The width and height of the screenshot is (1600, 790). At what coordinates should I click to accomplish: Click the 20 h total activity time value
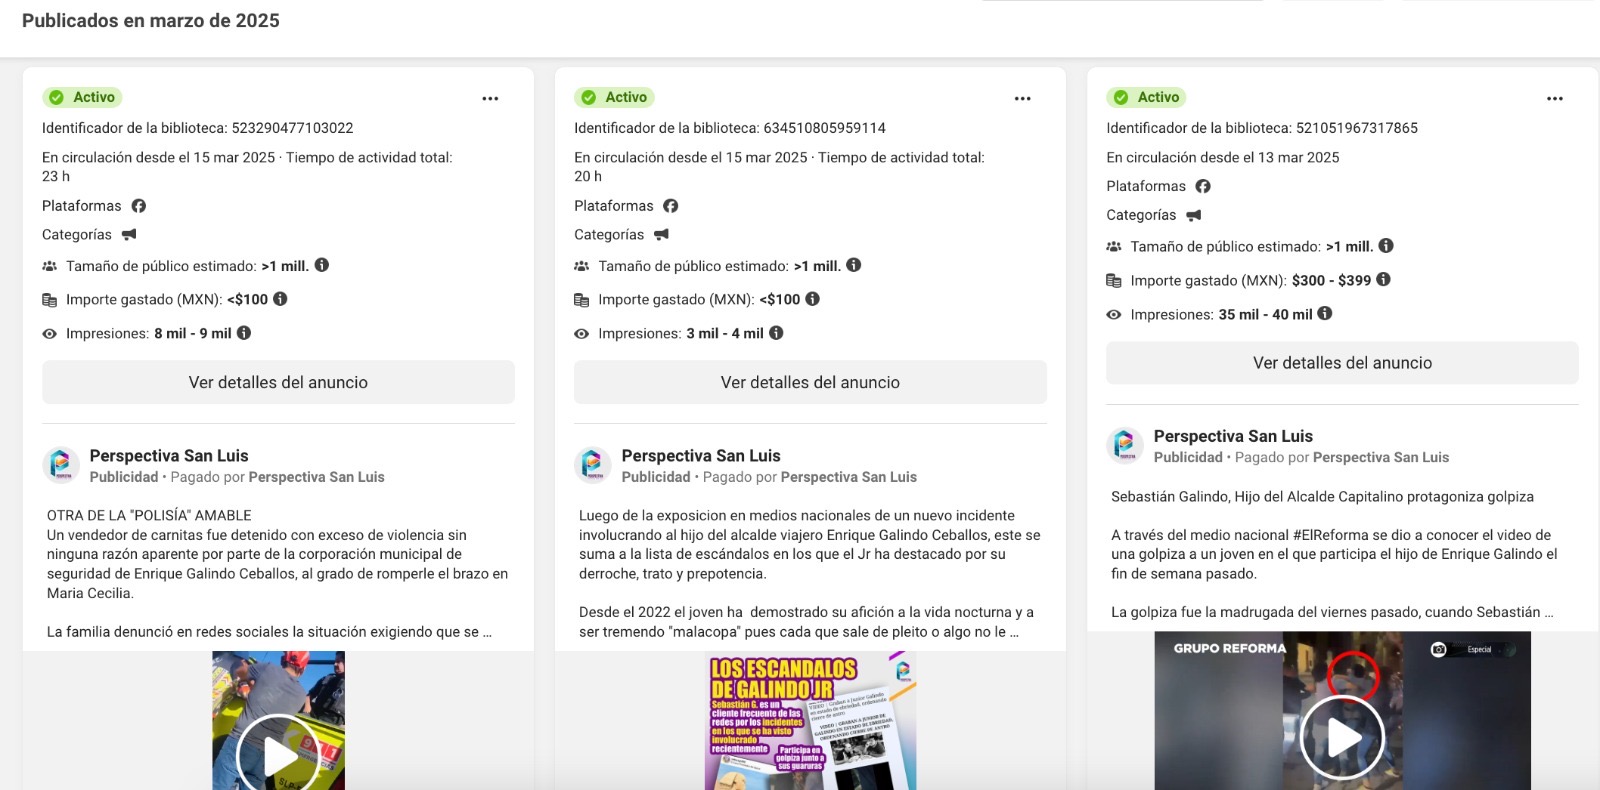[588, 176]
